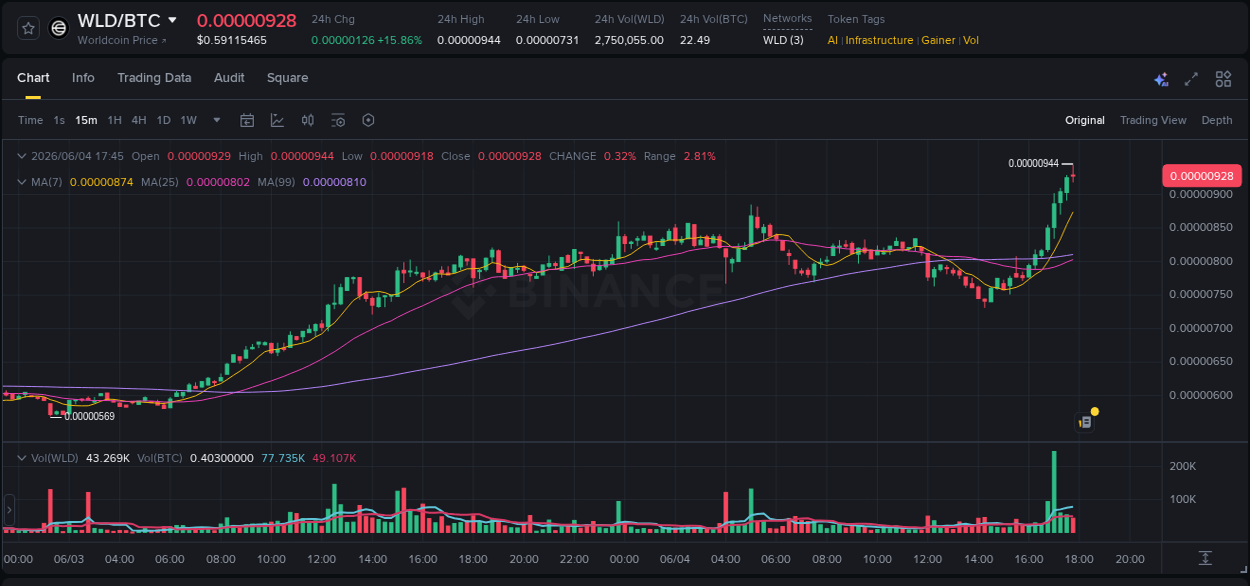
Task: Click the AI sparkle assistant icon
Action: pos(1161,79)
